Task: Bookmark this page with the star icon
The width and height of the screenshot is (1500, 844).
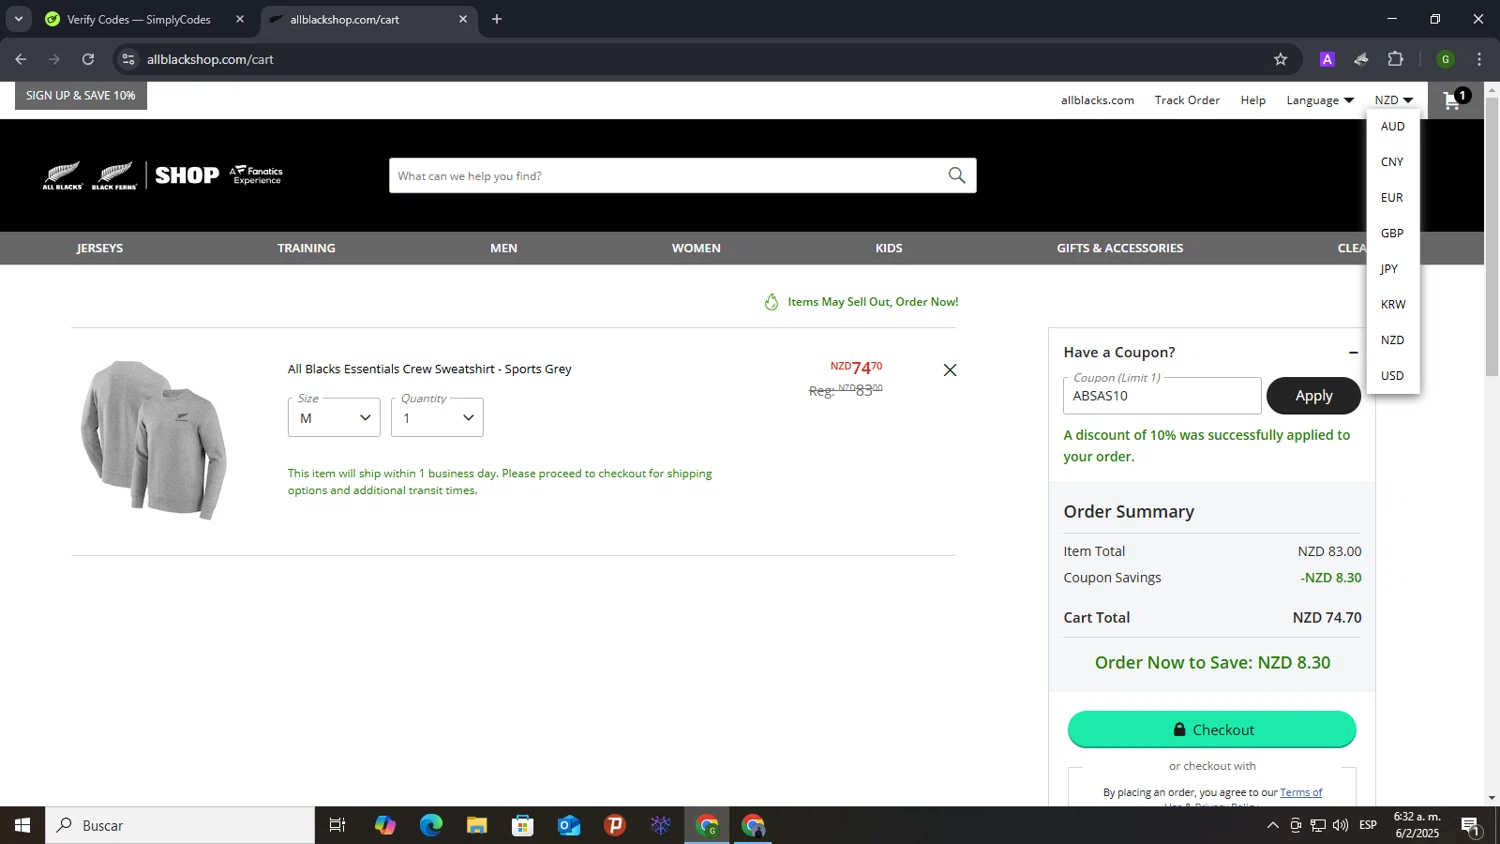Action: [x=1280, y=59]
